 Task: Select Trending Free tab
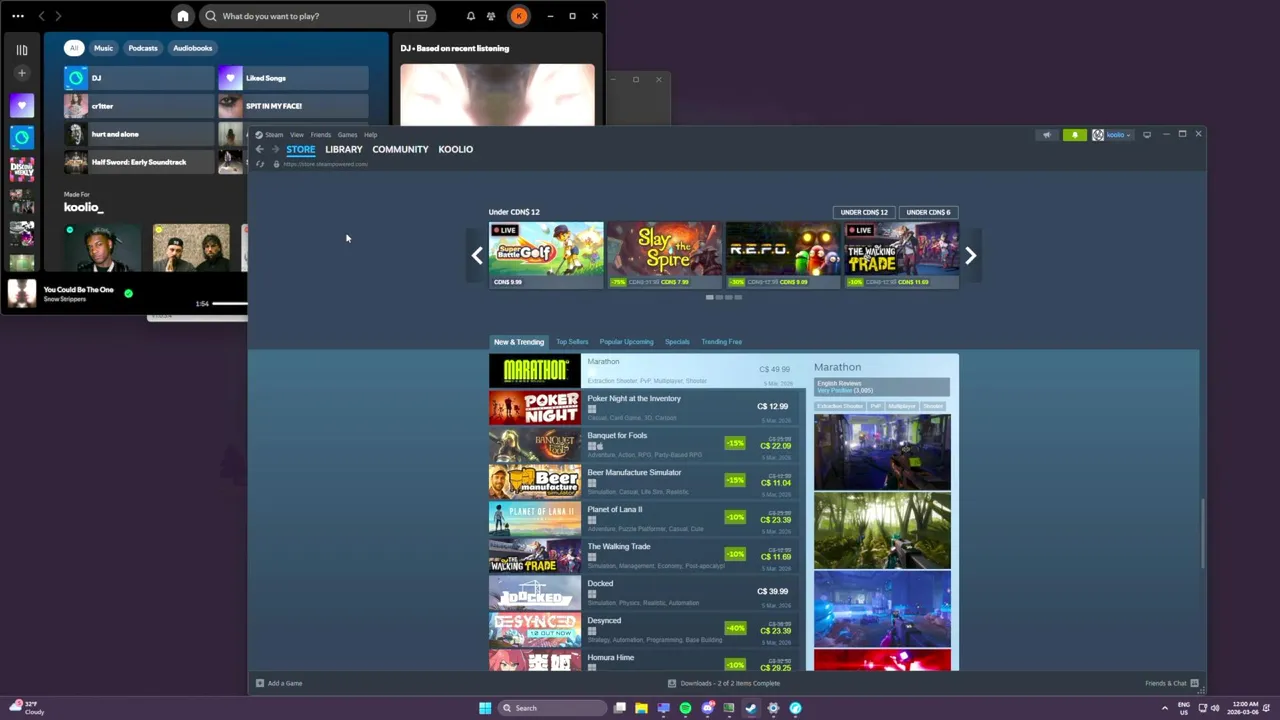[x=721, y=342]
